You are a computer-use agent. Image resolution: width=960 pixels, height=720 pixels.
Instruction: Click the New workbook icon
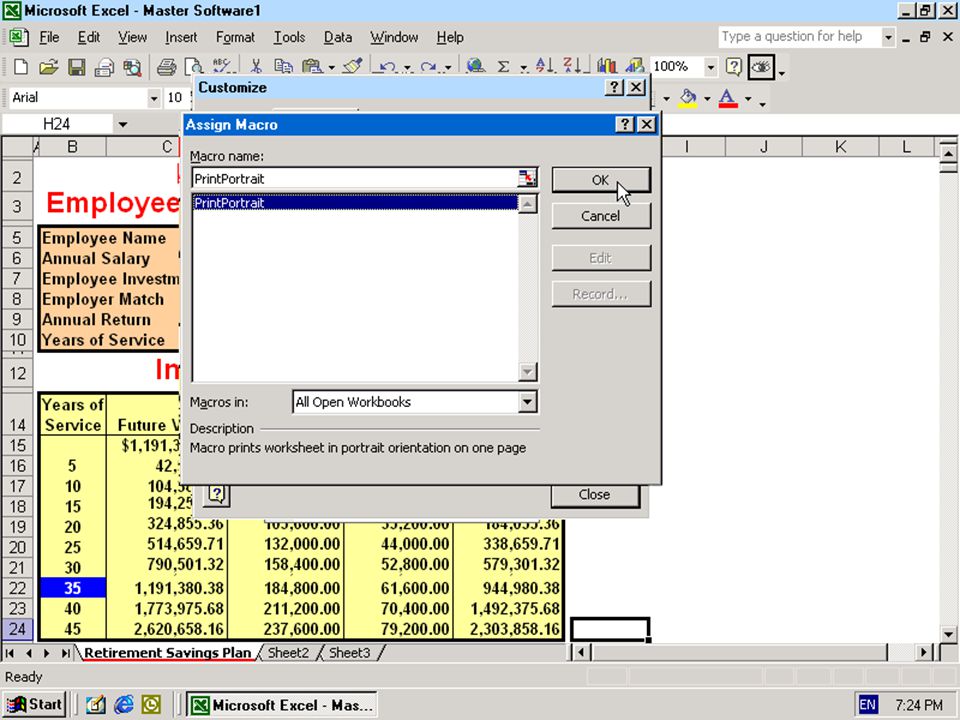tap(20, 67)
